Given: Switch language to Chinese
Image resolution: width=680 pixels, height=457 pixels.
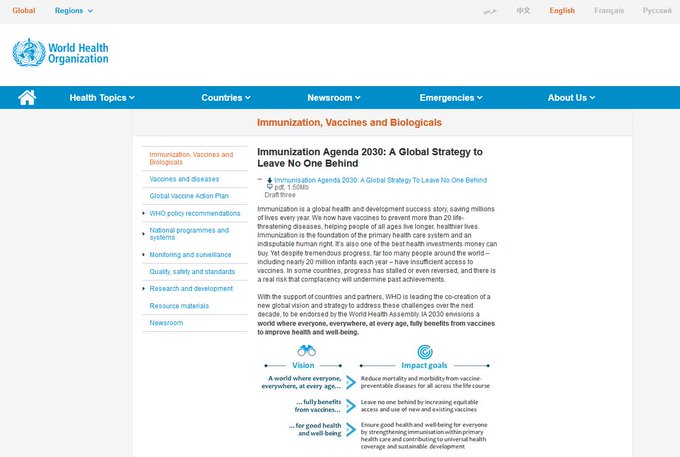Looking at the screenshot, I should [x=523, y=10].
